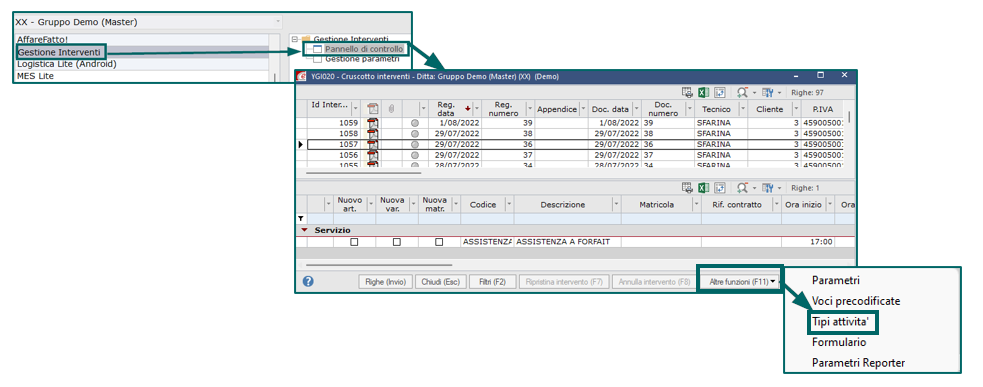Image resolution: width=983 pixels, height=387 pixels.
Task: Click the 17:00 Ora inizio cell
Action: pyautogui.click(x=808, y=241)
